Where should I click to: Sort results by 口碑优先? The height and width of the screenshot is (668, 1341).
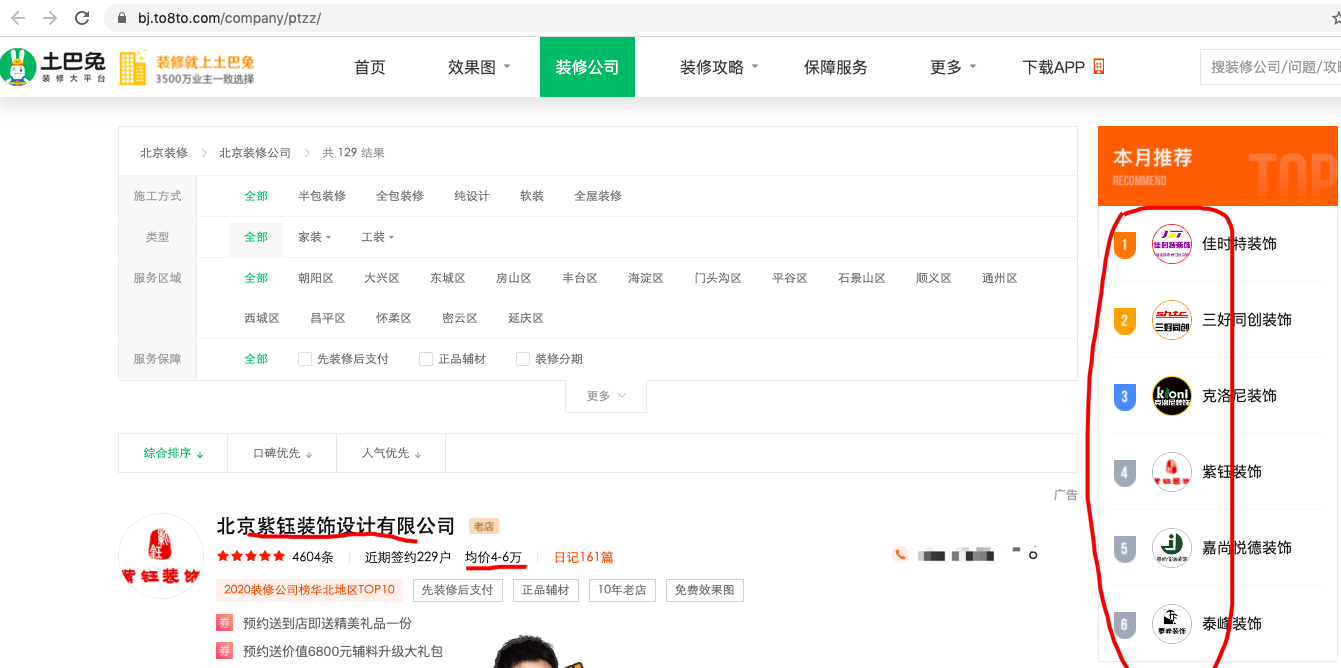point(282,453)
